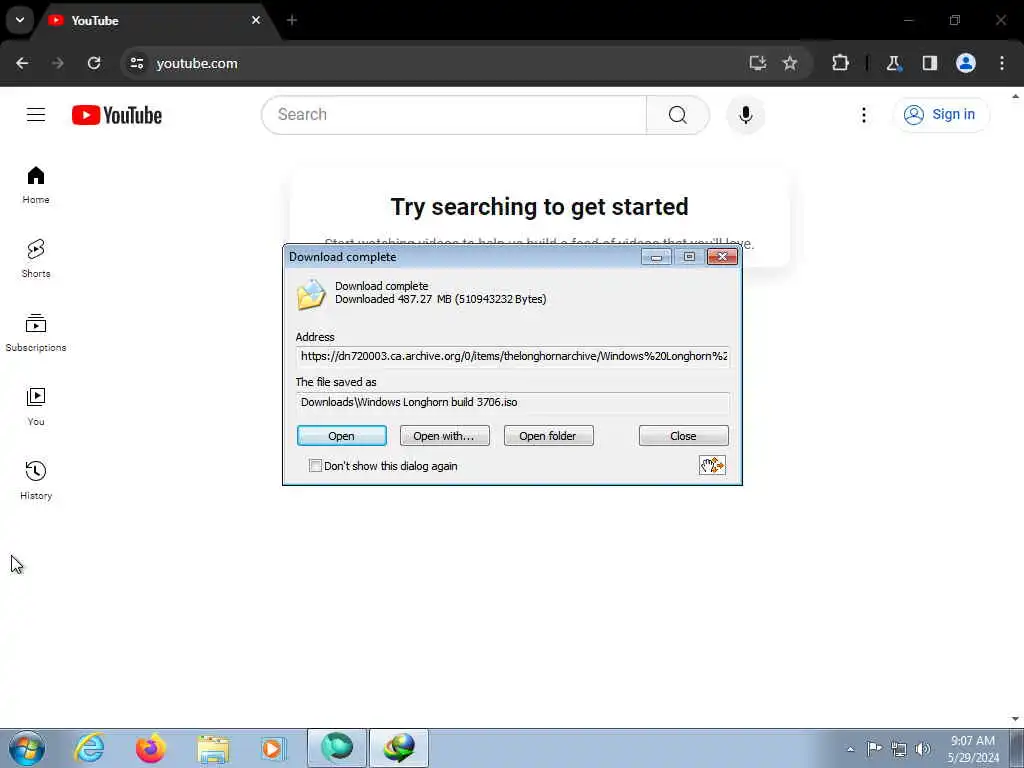Open Shorts in YouTube sidebar
The height and width of the screenshot is (768, 1024).
(36, 259)
